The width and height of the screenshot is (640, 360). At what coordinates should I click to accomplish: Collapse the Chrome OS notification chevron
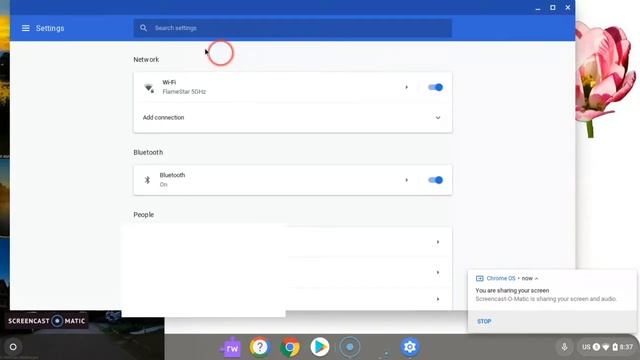[x=536, y=278]
